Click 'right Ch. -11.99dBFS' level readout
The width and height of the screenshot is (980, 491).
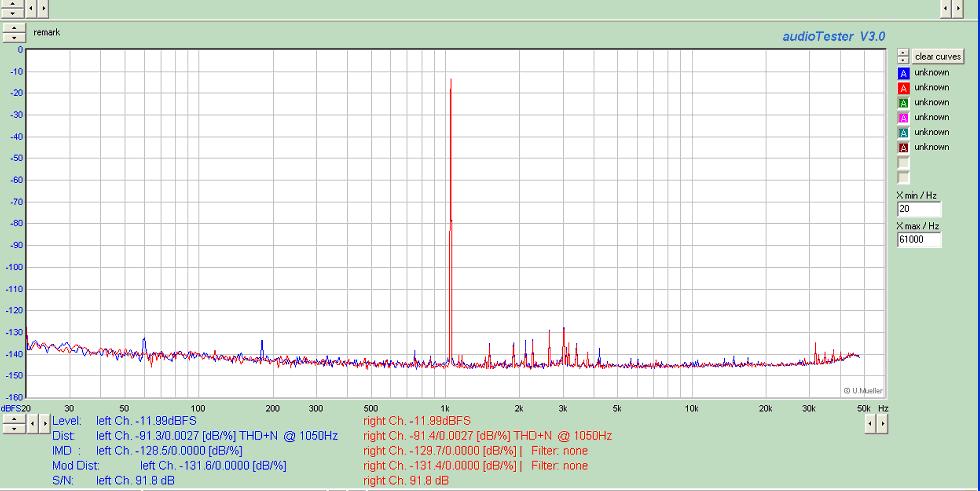click(x=416, y=421)
